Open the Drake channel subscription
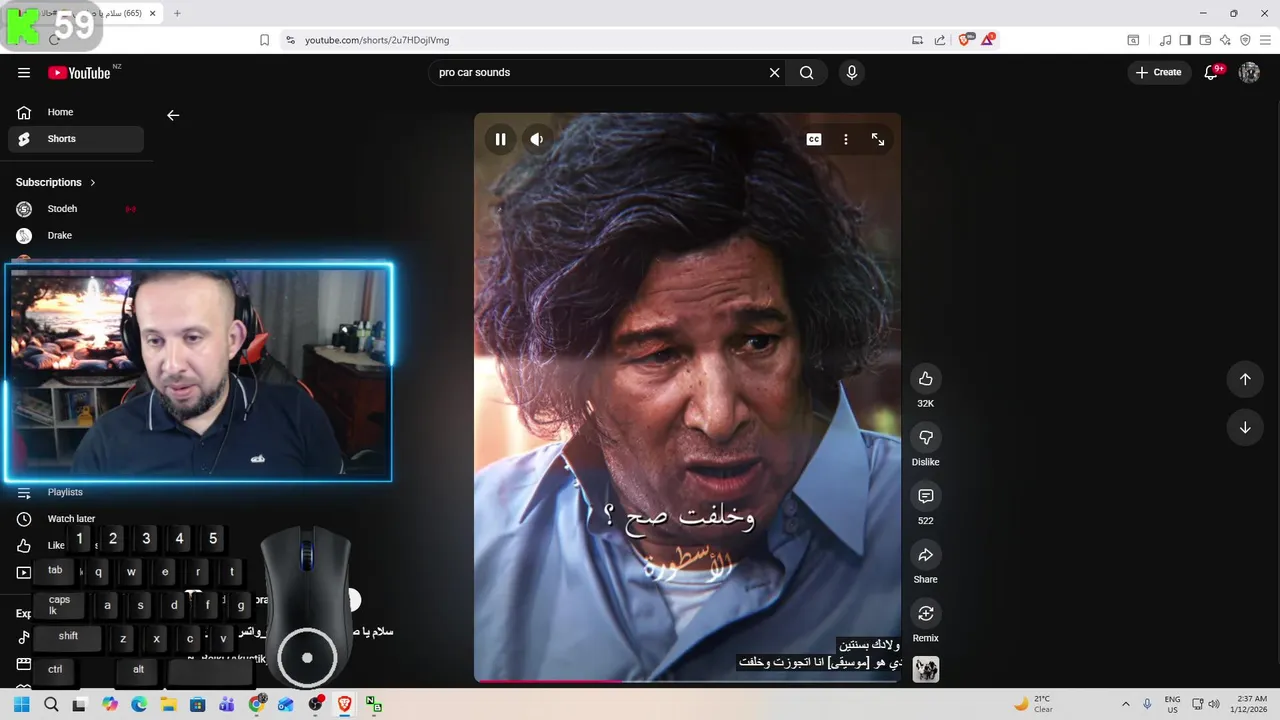This screenshot has width=1280, height=720. [76, 235]
